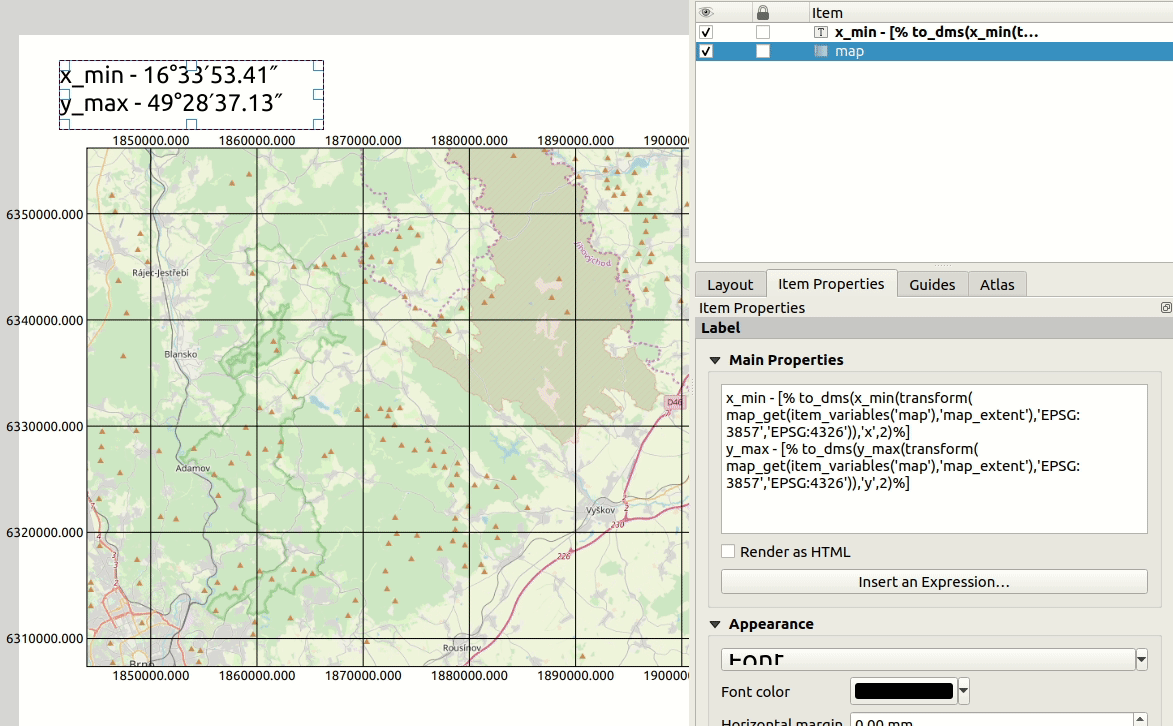Switch to the Guides tab
Screen dimensions: 1173x726
(932, 284)
